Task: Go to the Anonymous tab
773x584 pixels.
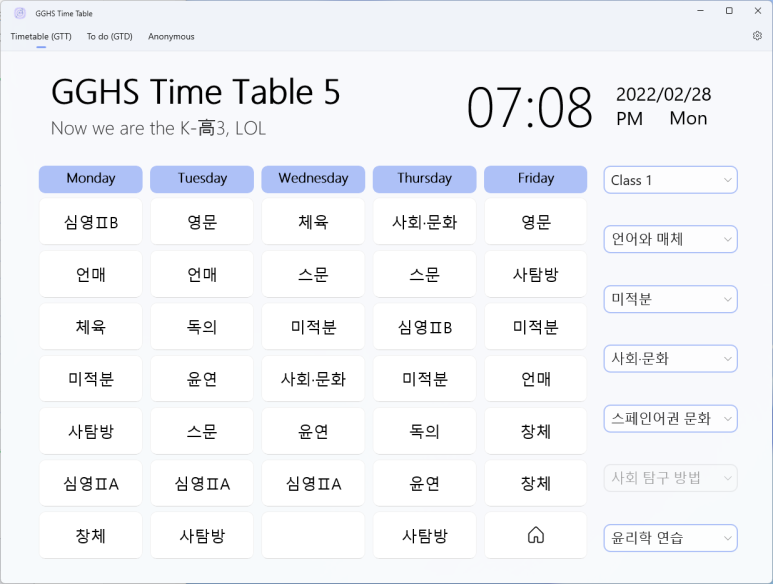Action: (171, 36)
